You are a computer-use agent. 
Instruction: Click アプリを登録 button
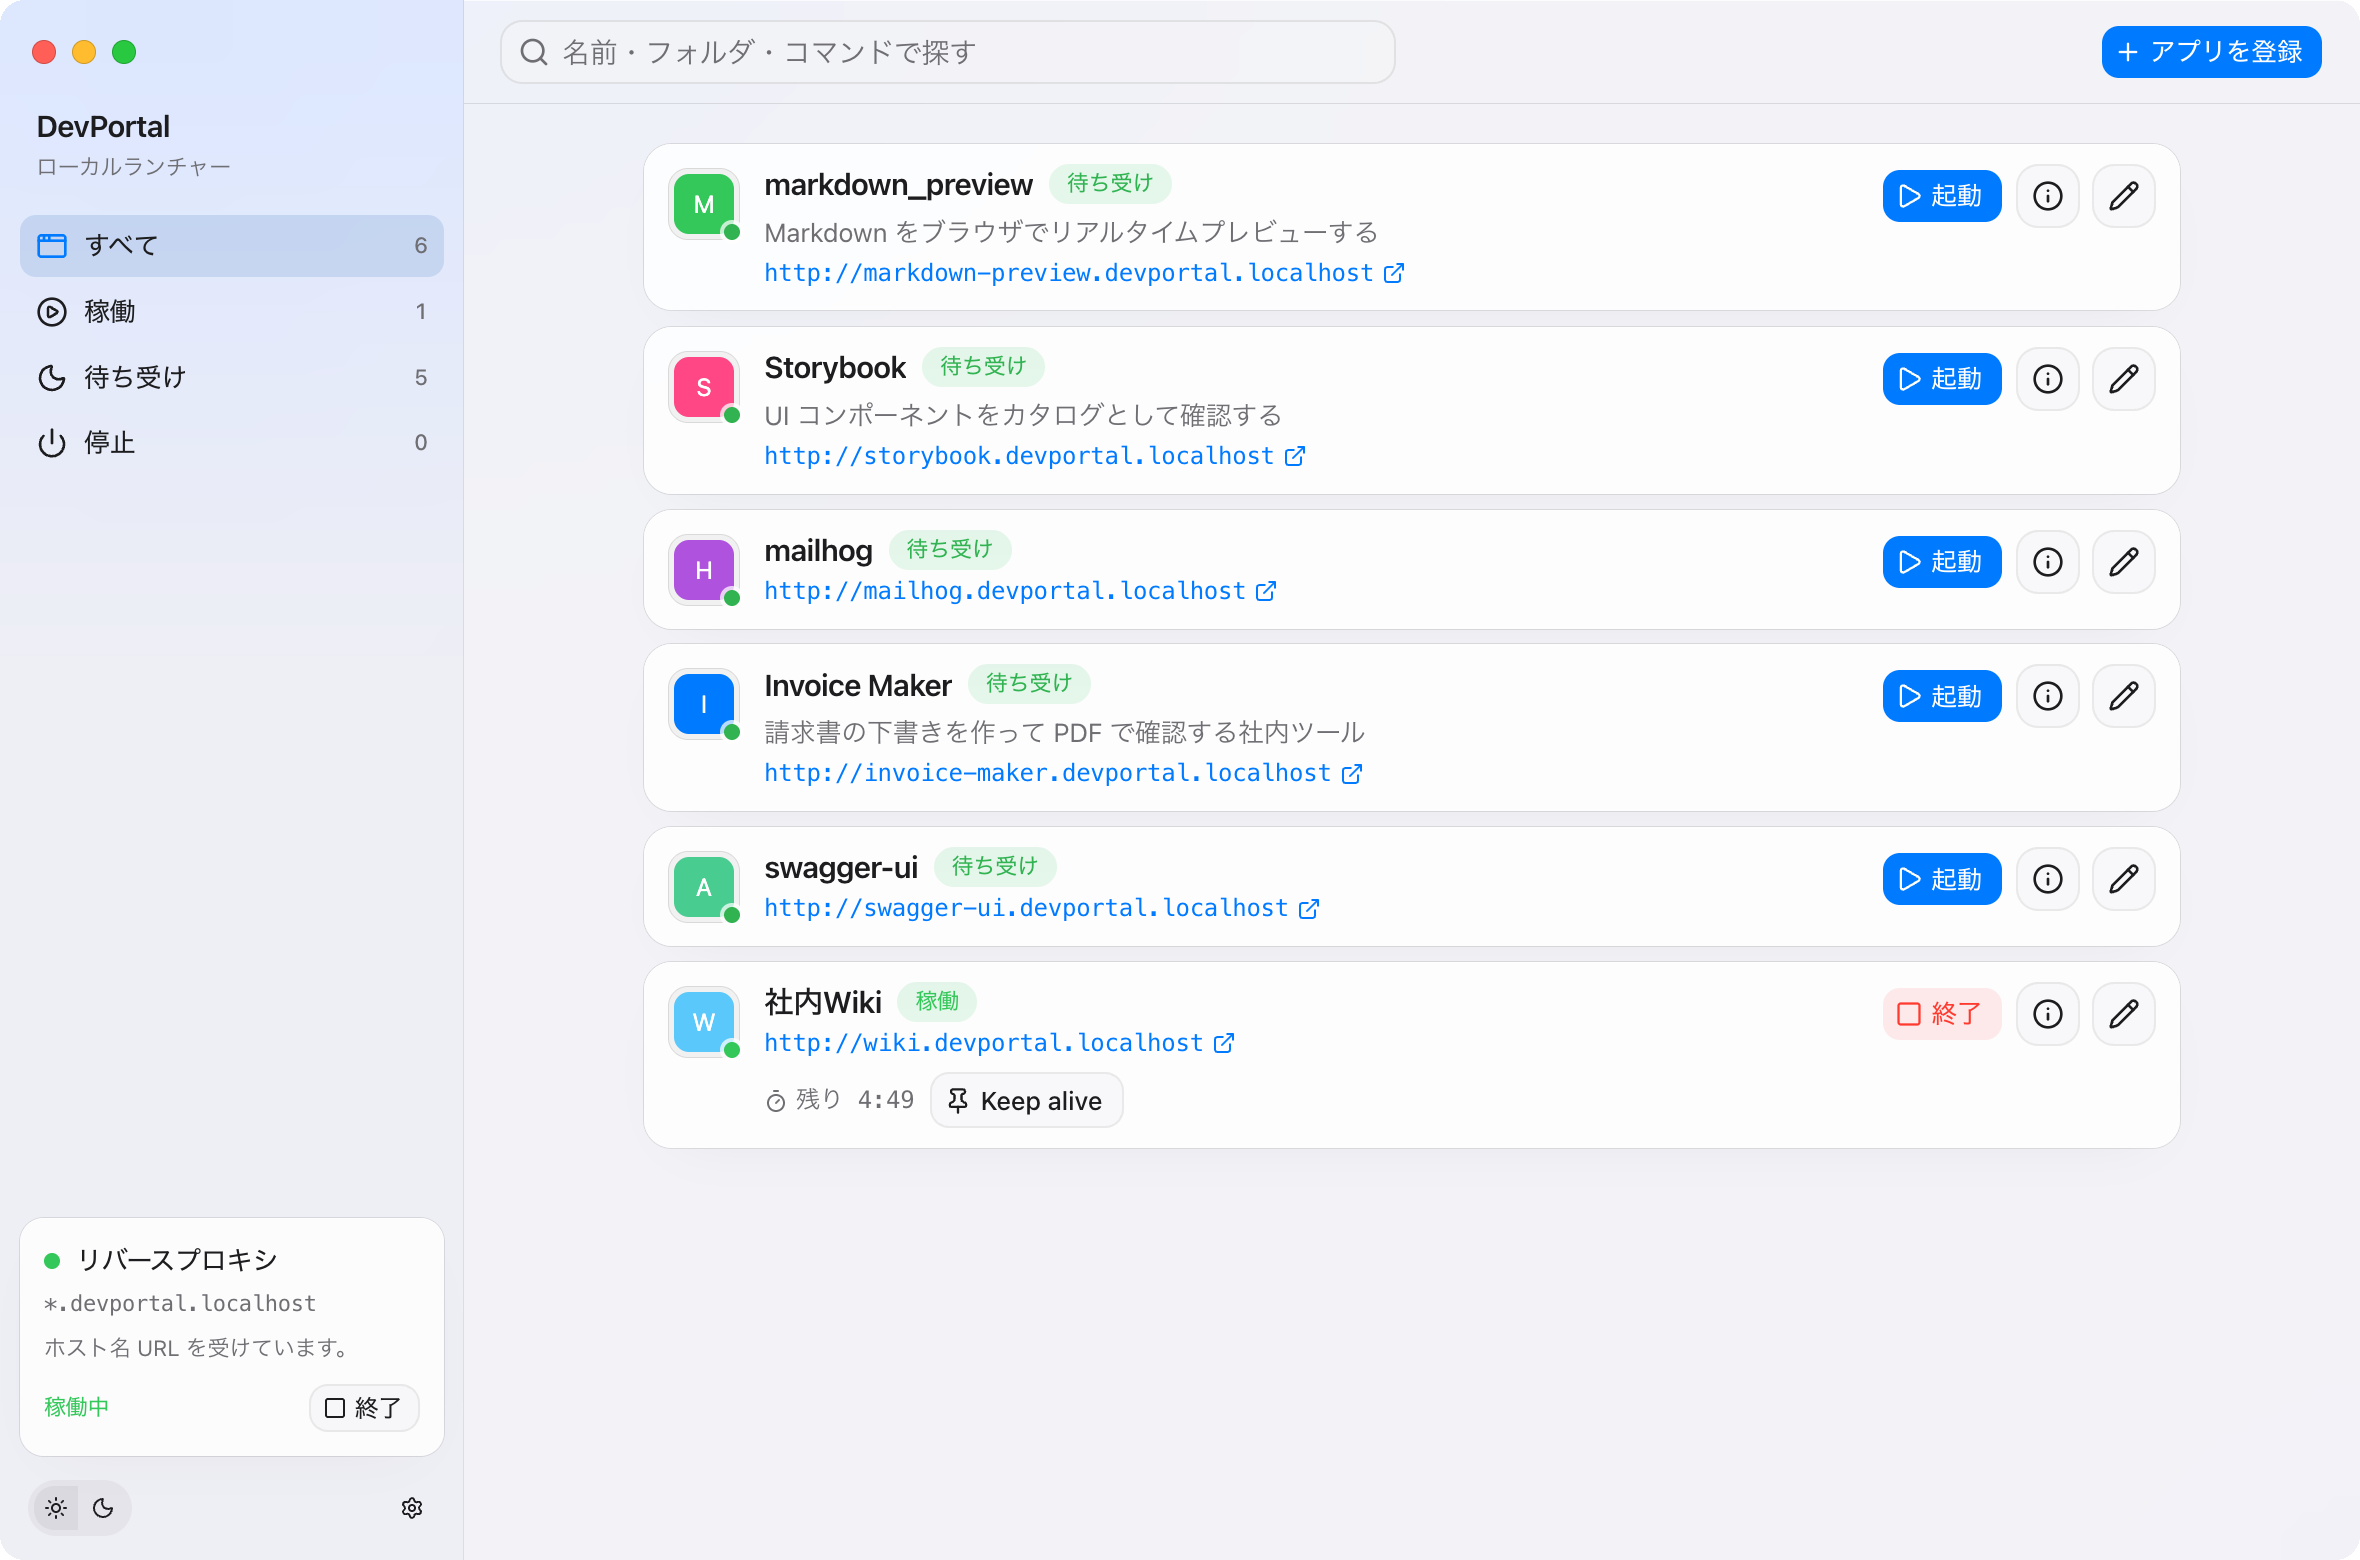[x=2212, y=52]
